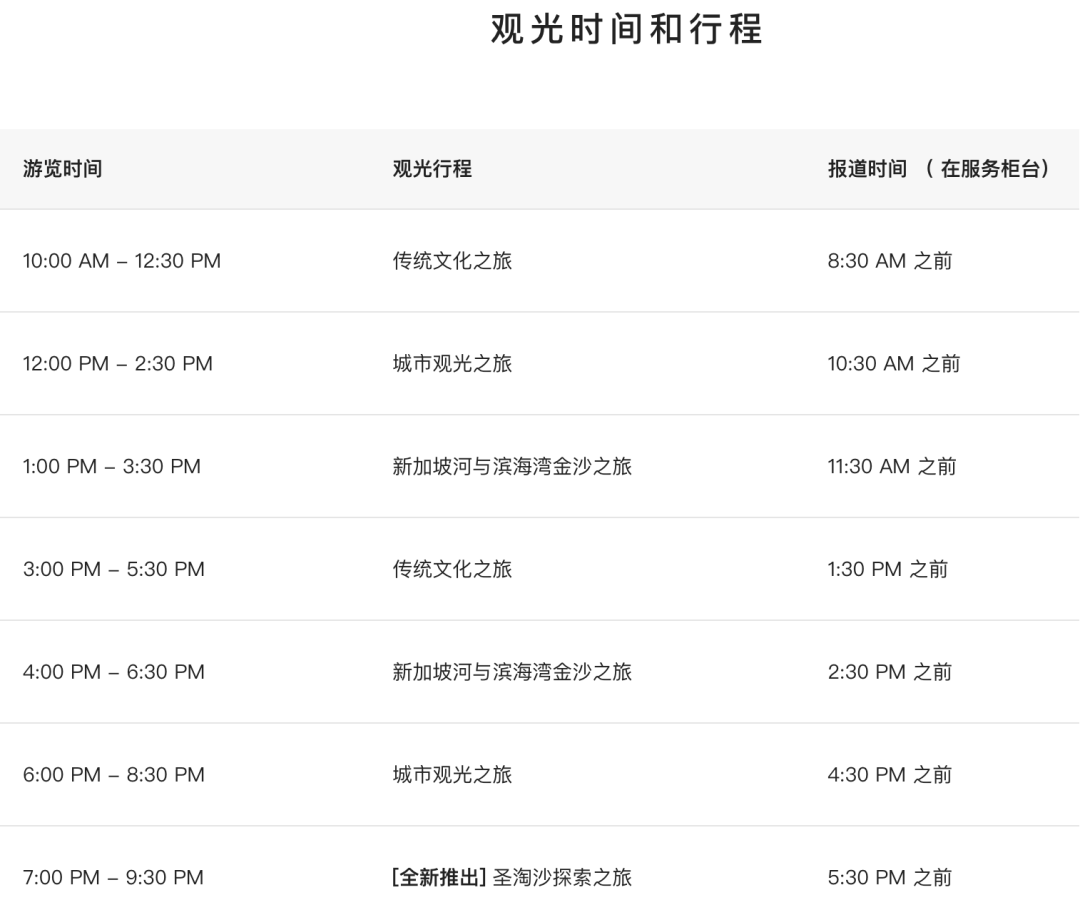Select [全新推出] 圣淘沙探索之旅 itinerary
The image size is (1080, 905).
tap(512, 877)
